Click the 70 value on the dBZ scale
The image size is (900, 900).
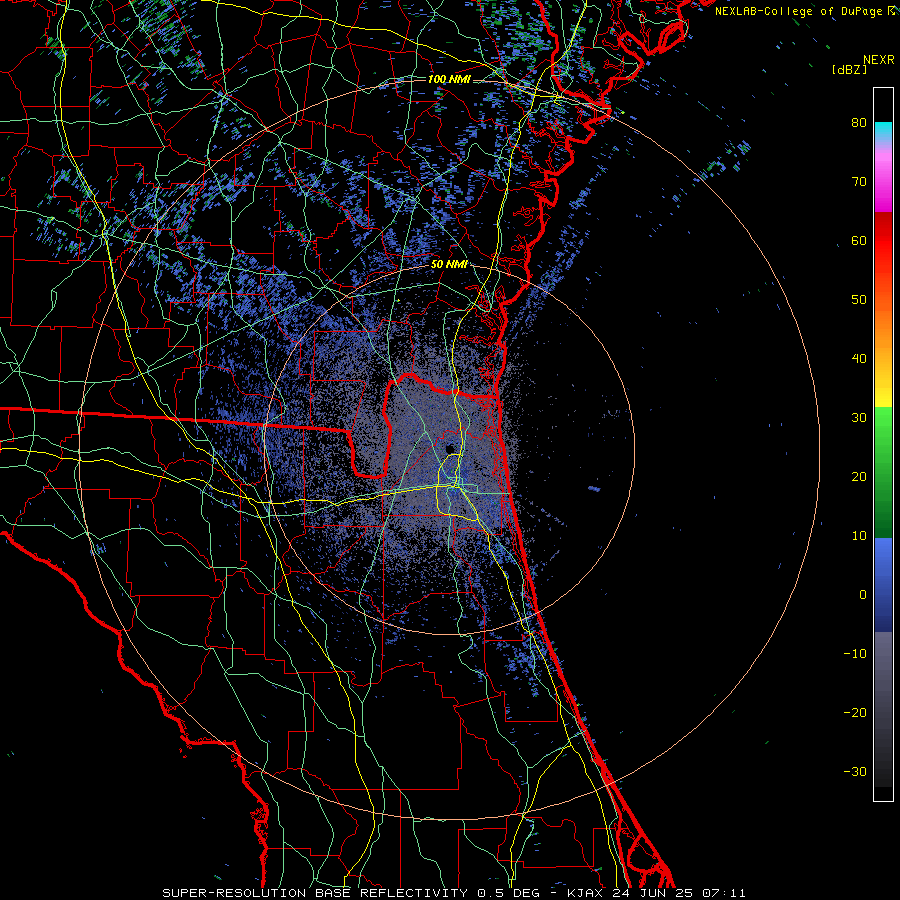point(859,182)
